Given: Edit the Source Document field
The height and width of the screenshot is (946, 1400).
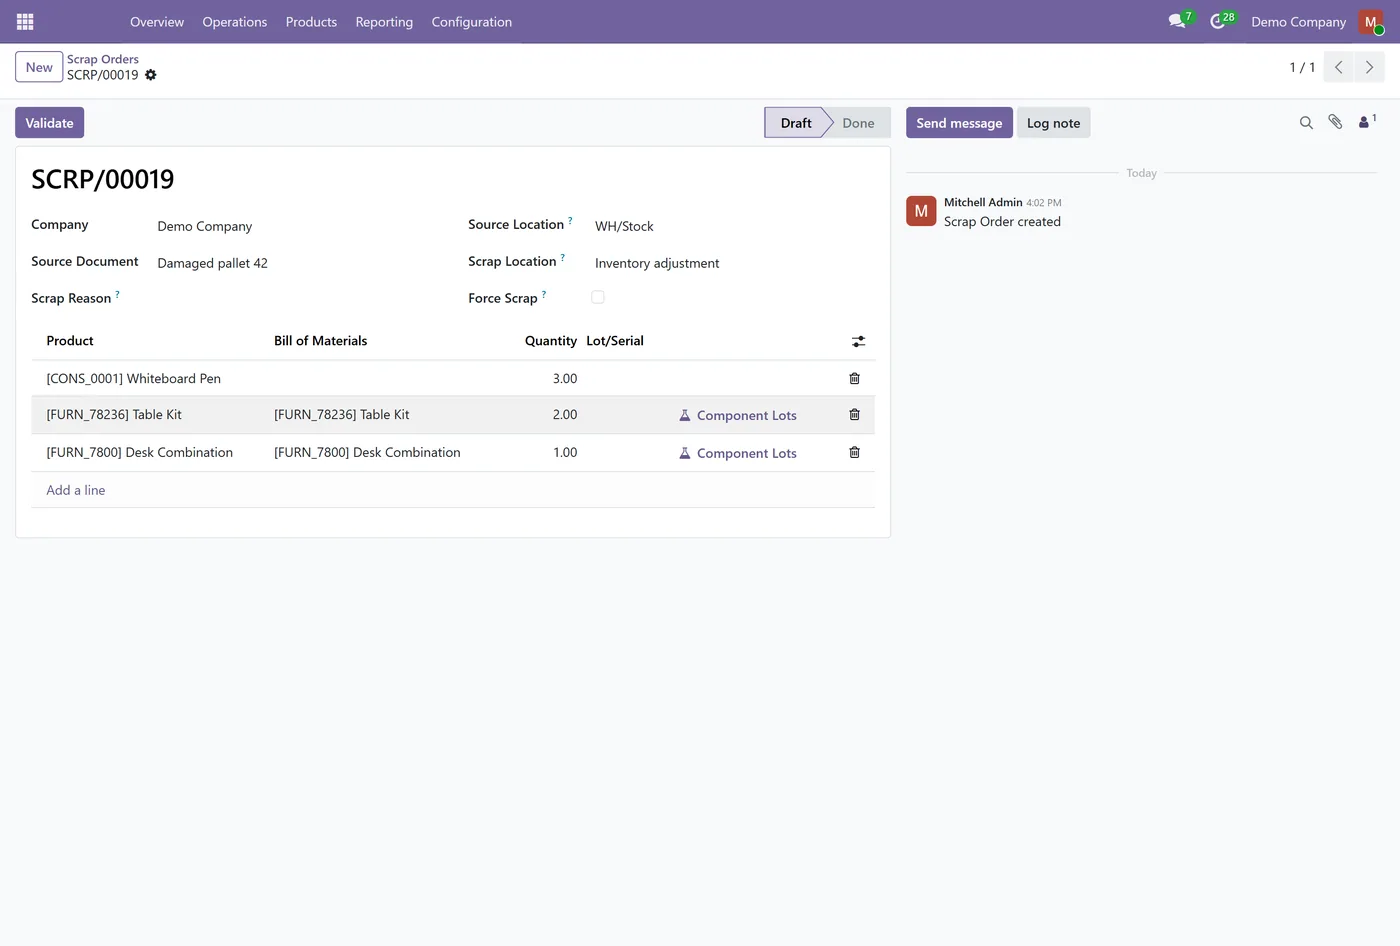Looking at the screenshot, I should click(x=297, y=263).
